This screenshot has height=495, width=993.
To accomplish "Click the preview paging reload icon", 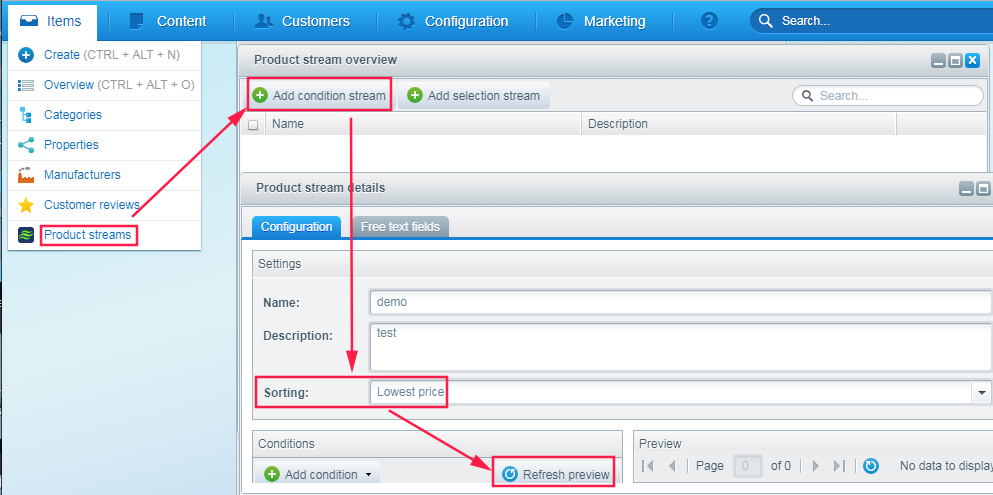I will point(871,466).
